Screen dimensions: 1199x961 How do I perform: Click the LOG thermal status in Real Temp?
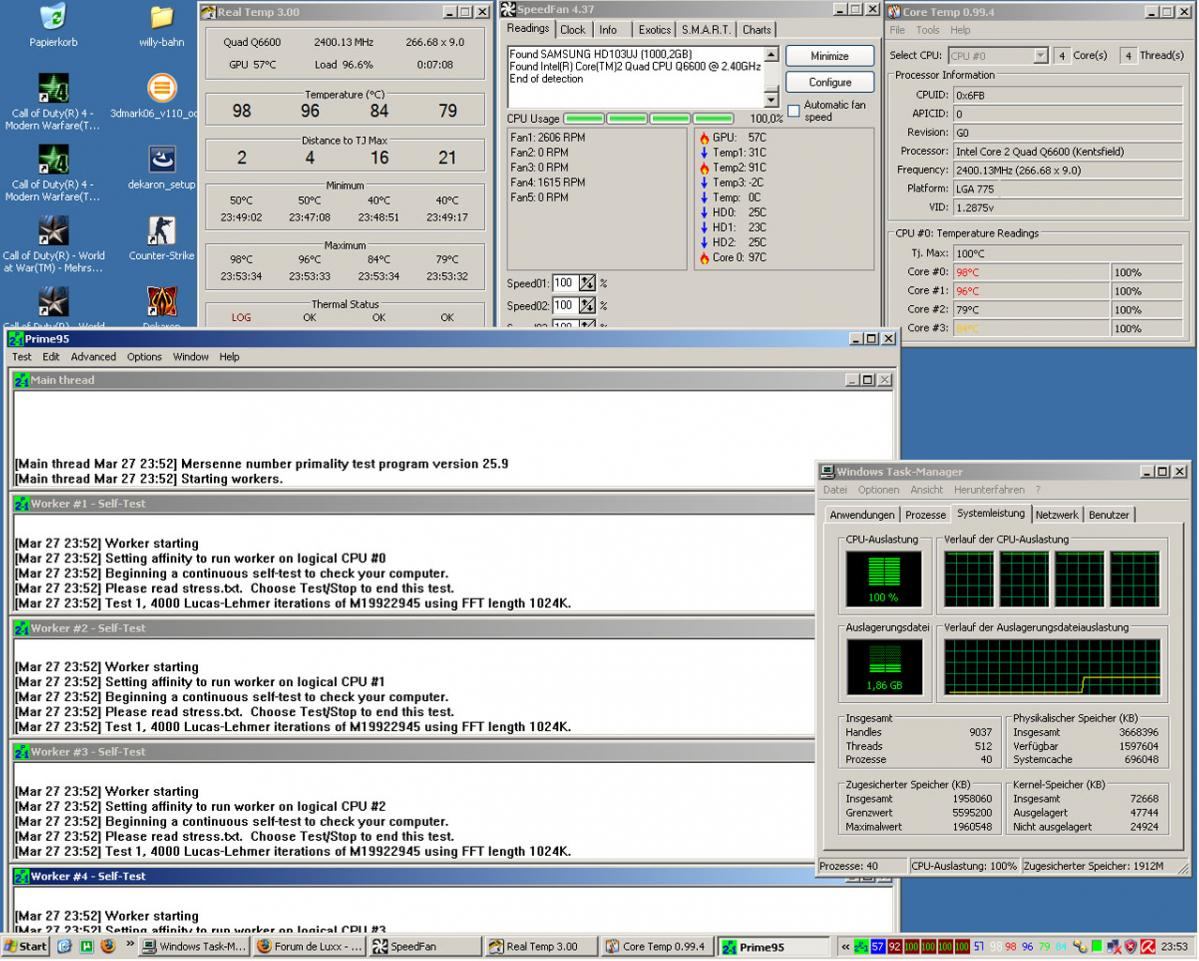point(241,317)
